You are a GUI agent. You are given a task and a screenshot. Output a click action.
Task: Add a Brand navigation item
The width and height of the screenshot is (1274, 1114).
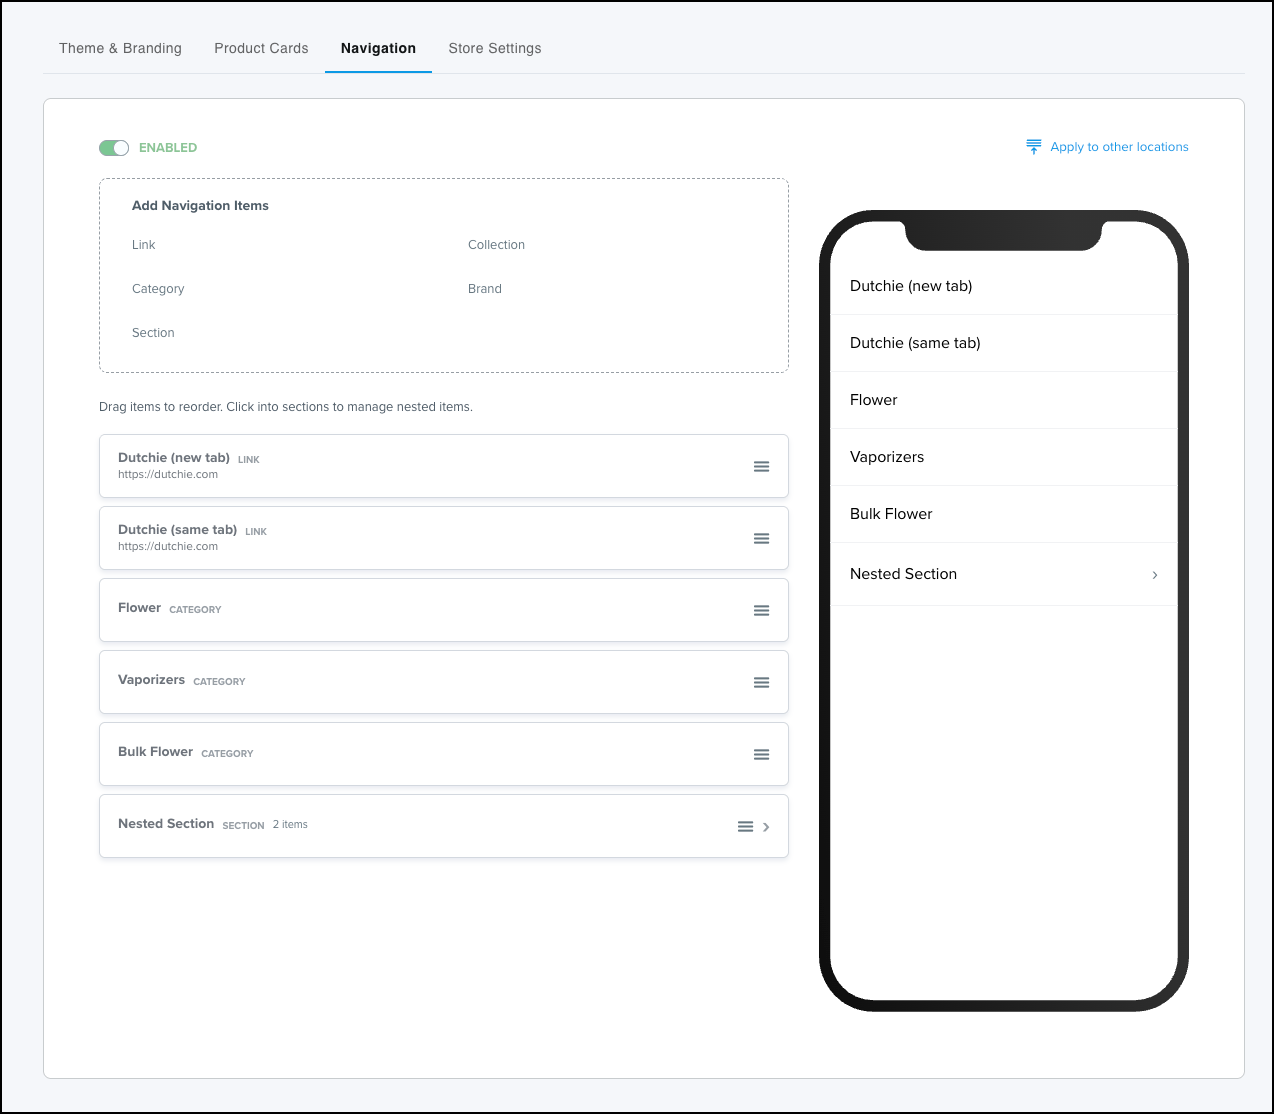click(x=485, y=289)
